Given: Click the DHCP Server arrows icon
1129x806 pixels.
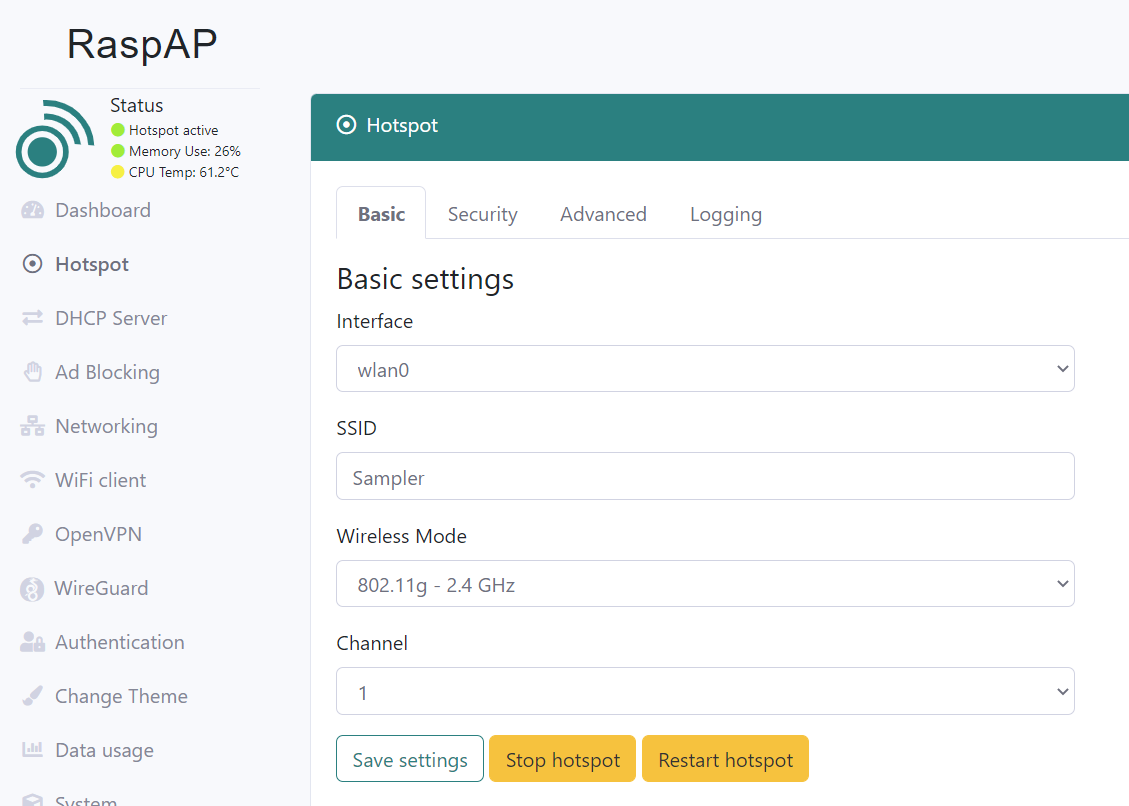Looking at the screenshot, I should click(x=32, y=318).
